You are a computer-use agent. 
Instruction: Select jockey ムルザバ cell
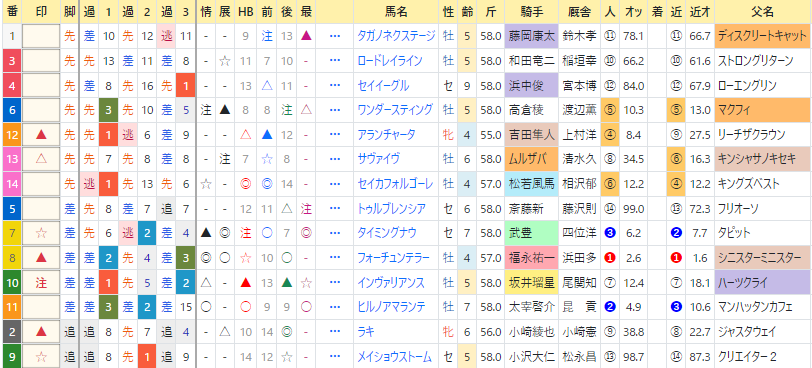[532, 159]
